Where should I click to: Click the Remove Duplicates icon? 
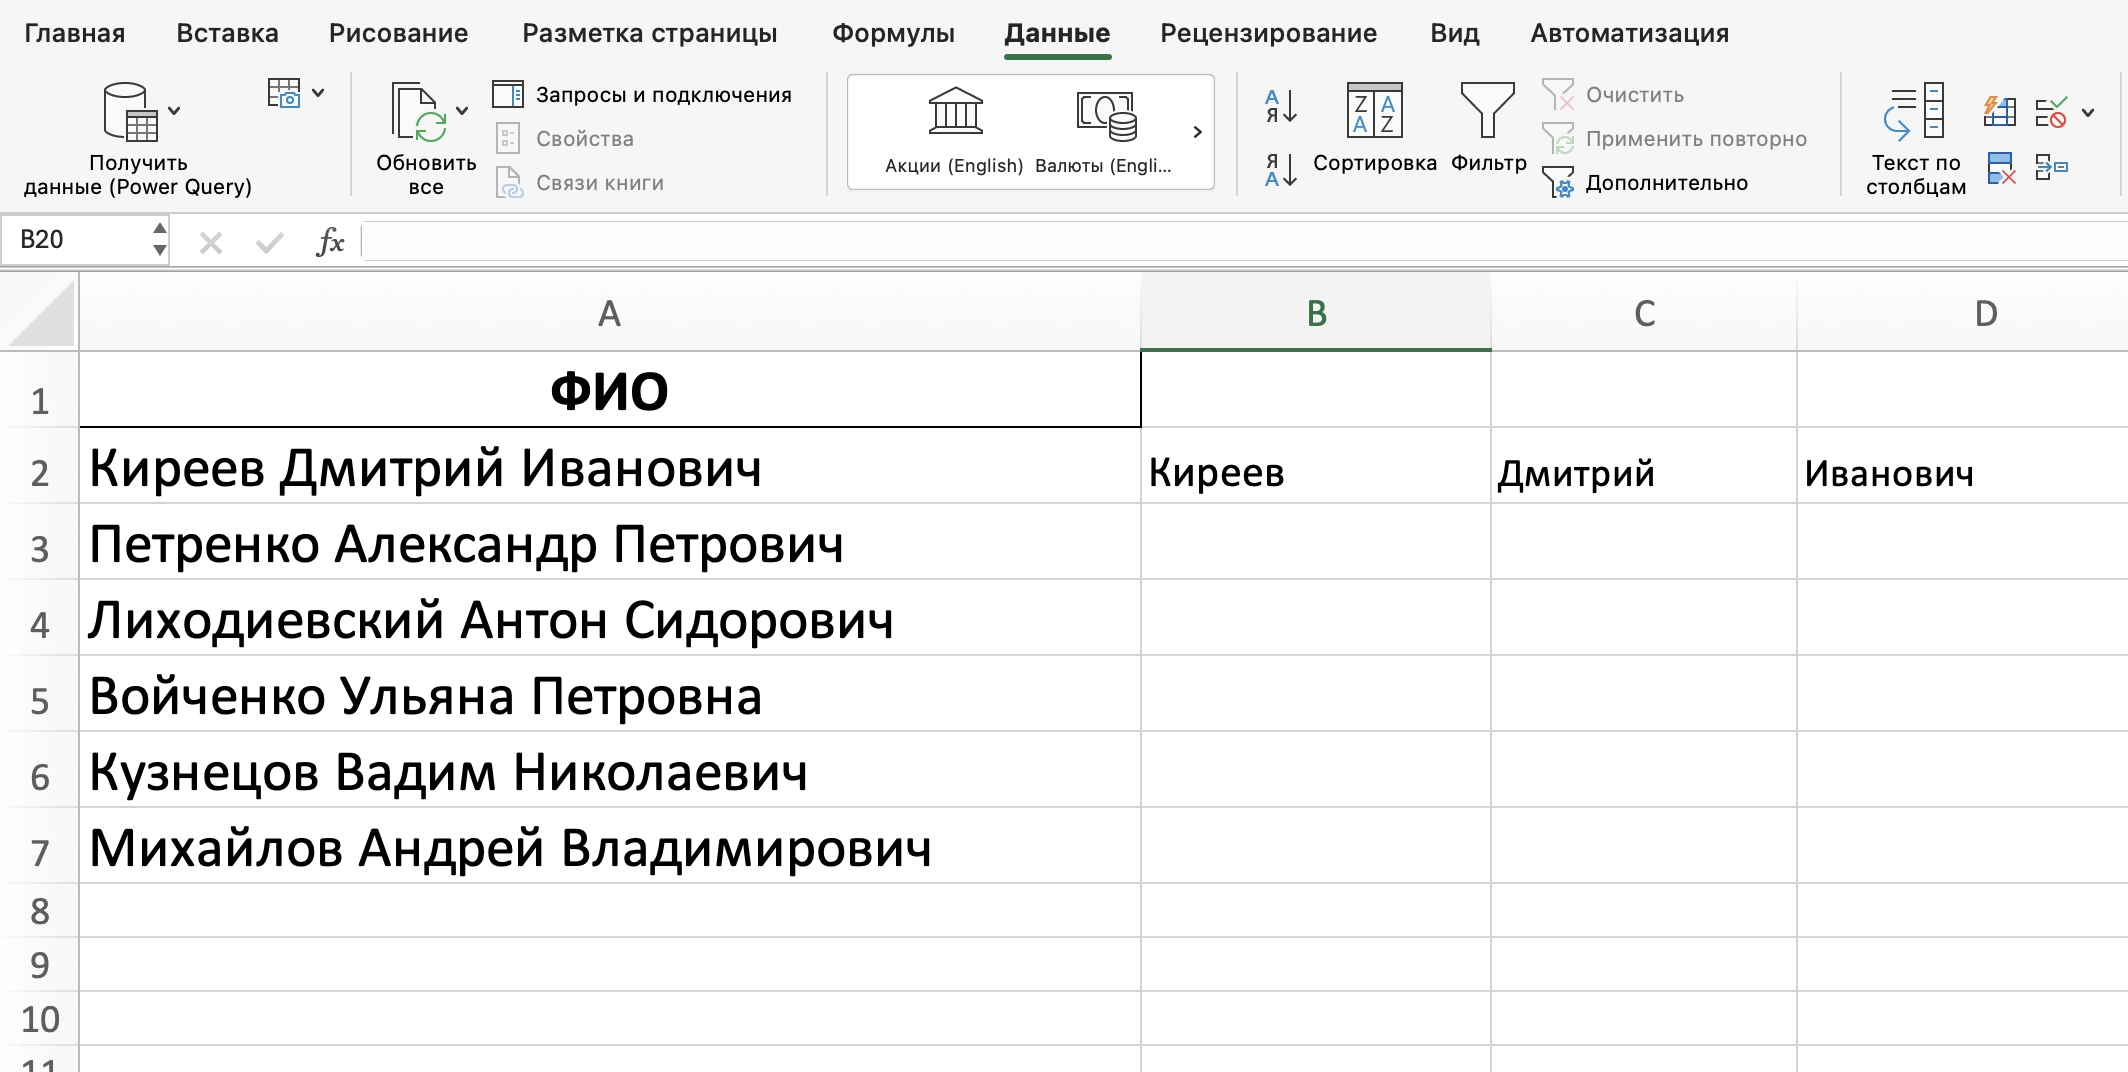[2001, 170]
